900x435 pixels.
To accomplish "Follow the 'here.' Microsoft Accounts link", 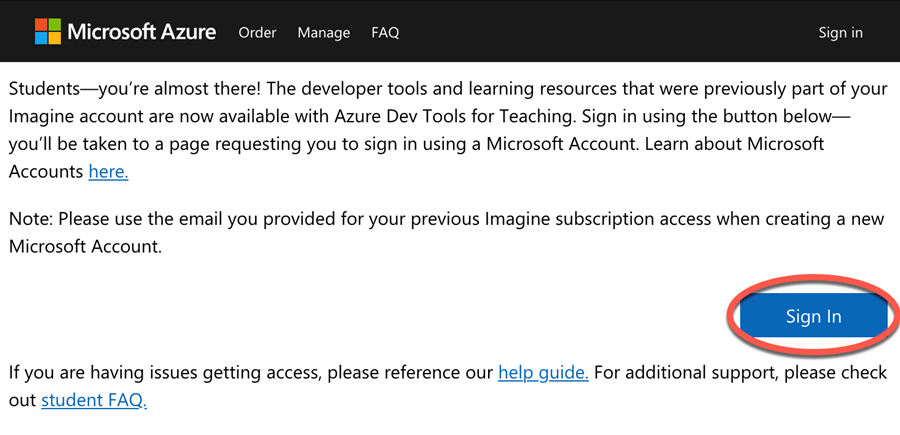I will coord(108,171).
